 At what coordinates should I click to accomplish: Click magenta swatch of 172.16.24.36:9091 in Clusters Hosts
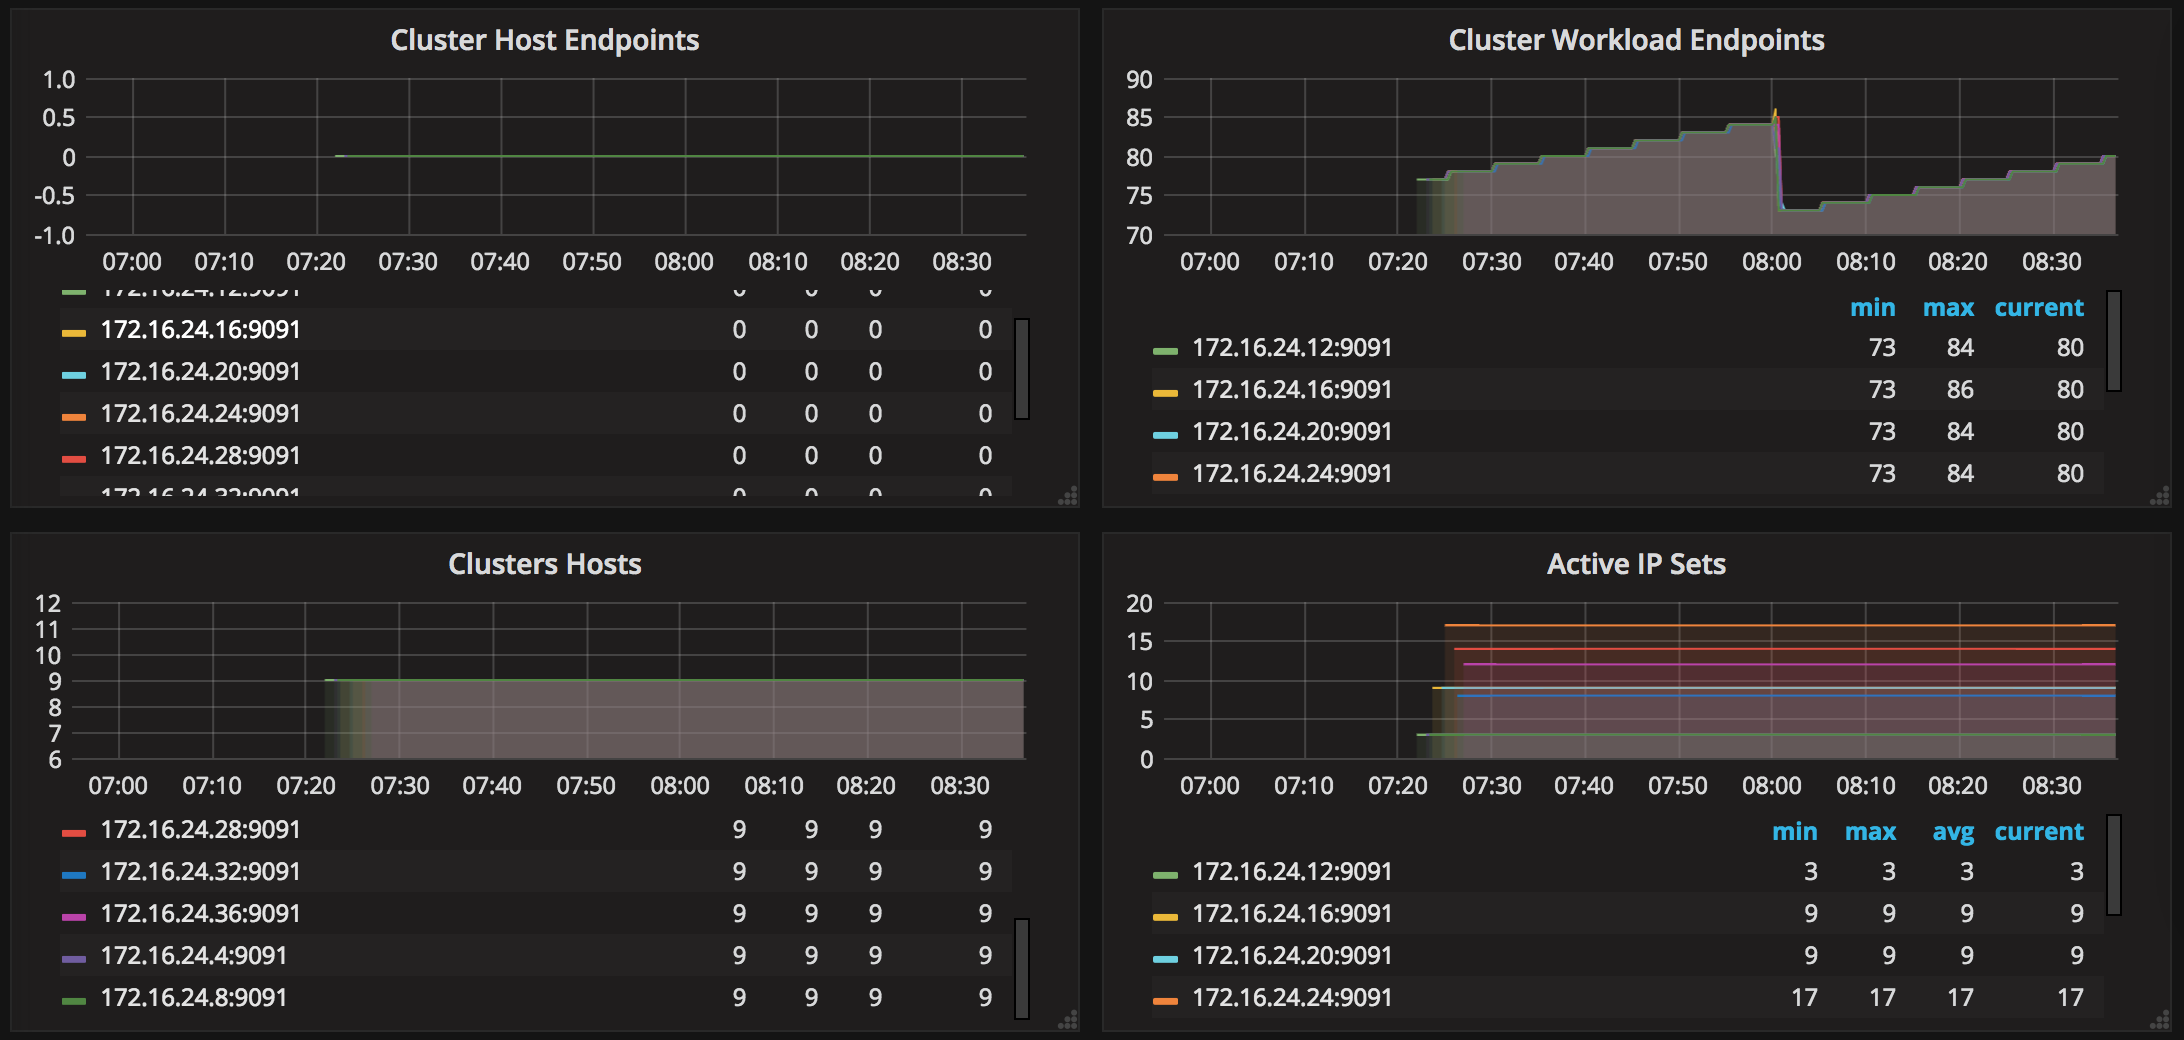coord(74,917)
